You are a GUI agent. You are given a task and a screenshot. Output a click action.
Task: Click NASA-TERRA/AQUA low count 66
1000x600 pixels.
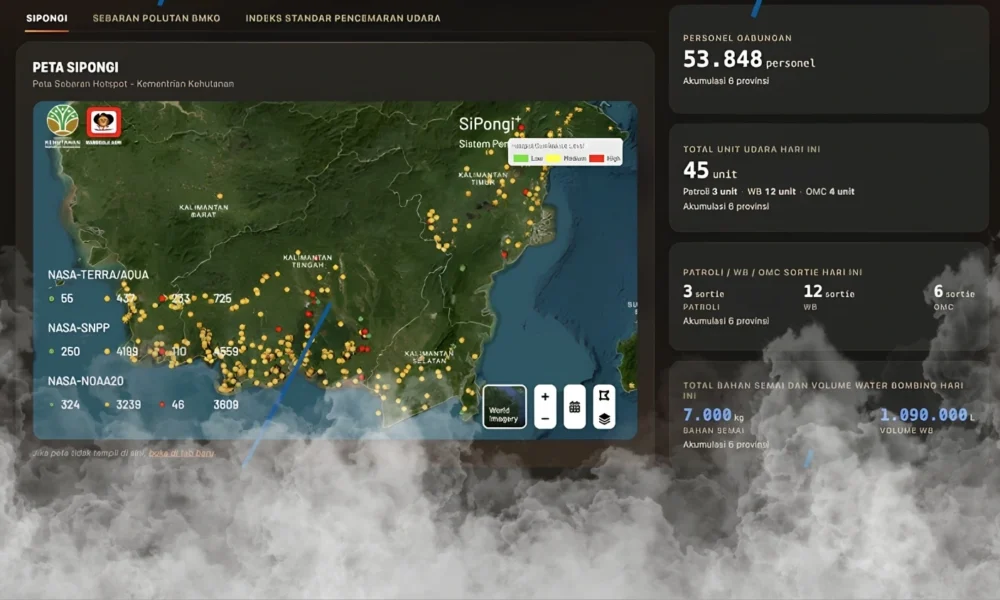click(x=67, y=298)
